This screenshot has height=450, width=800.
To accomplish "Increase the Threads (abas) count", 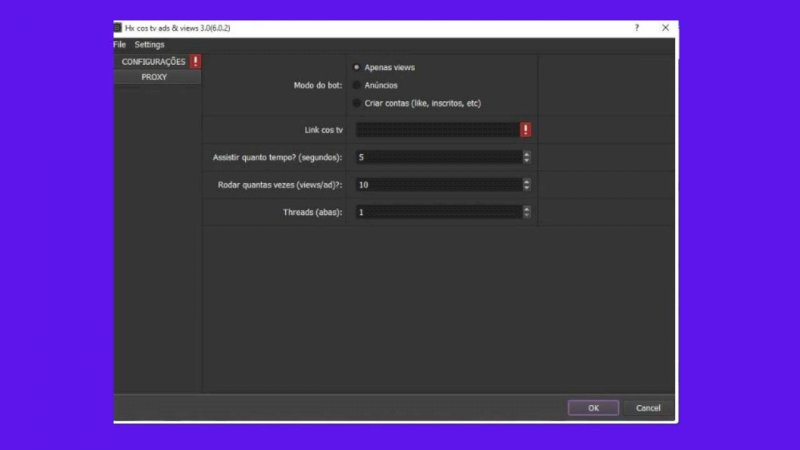I will click(527, 209).
